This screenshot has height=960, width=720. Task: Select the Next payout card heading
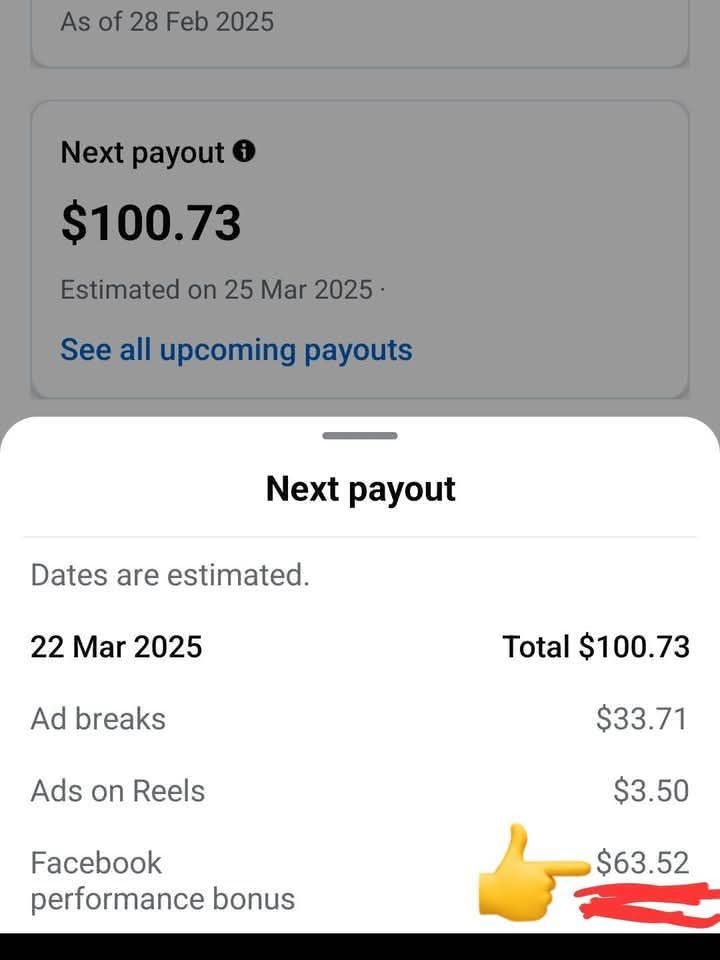[x=142, y=153]
